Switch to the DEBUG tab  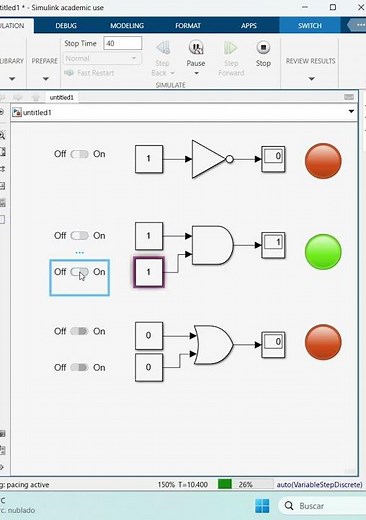click(66, 26)
